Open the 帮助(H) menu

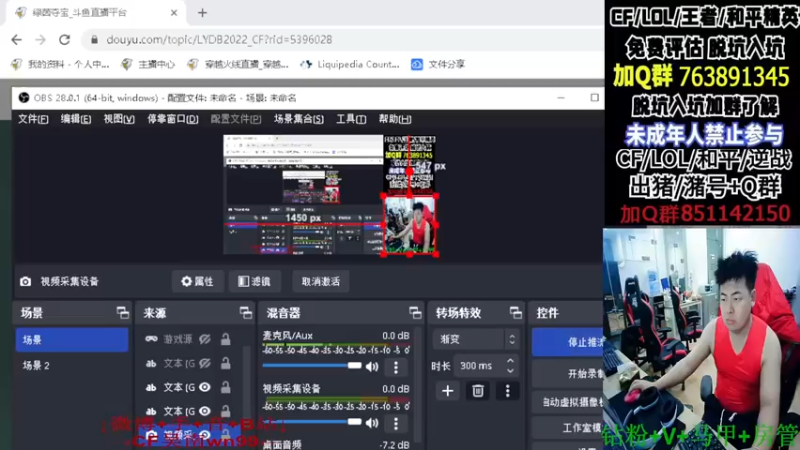395,119
